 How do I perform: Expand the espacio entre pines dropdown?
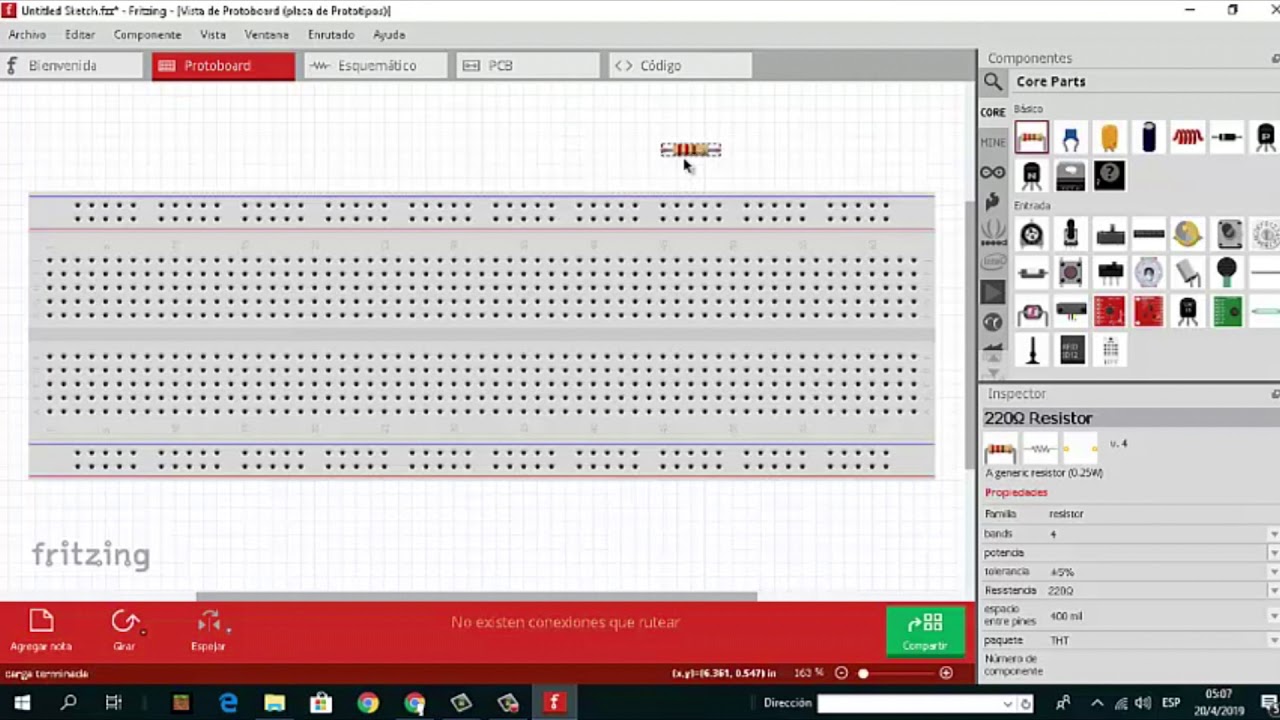point(1274,616)
